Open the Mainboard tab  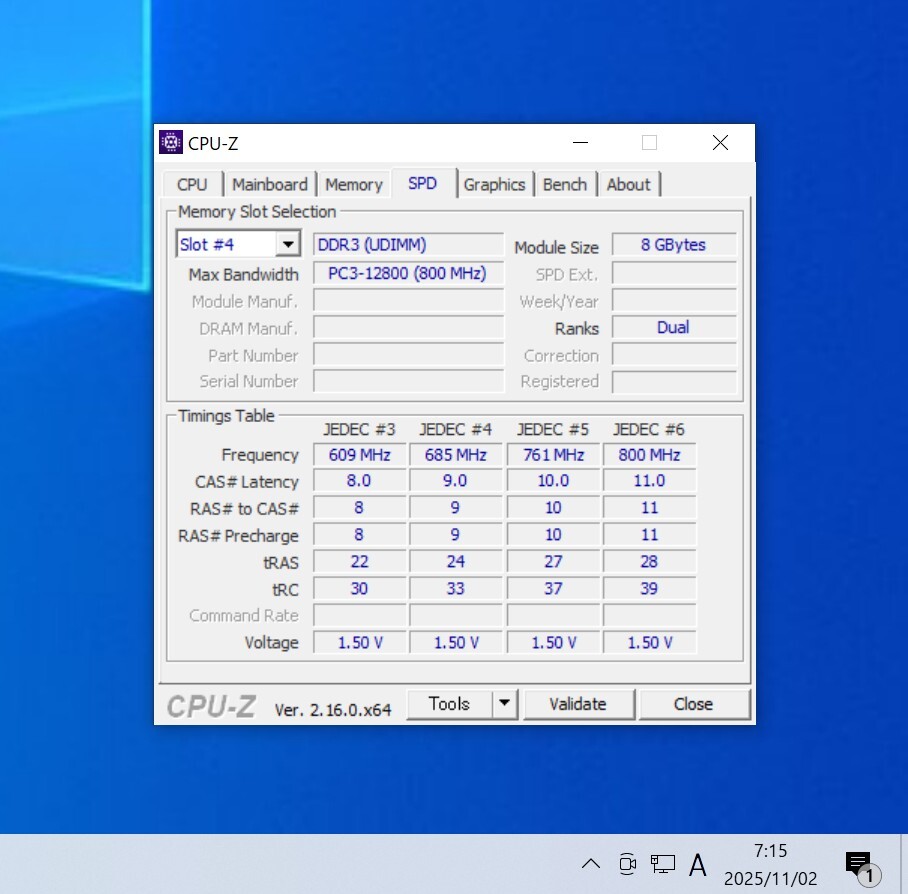tap(269, 185)
